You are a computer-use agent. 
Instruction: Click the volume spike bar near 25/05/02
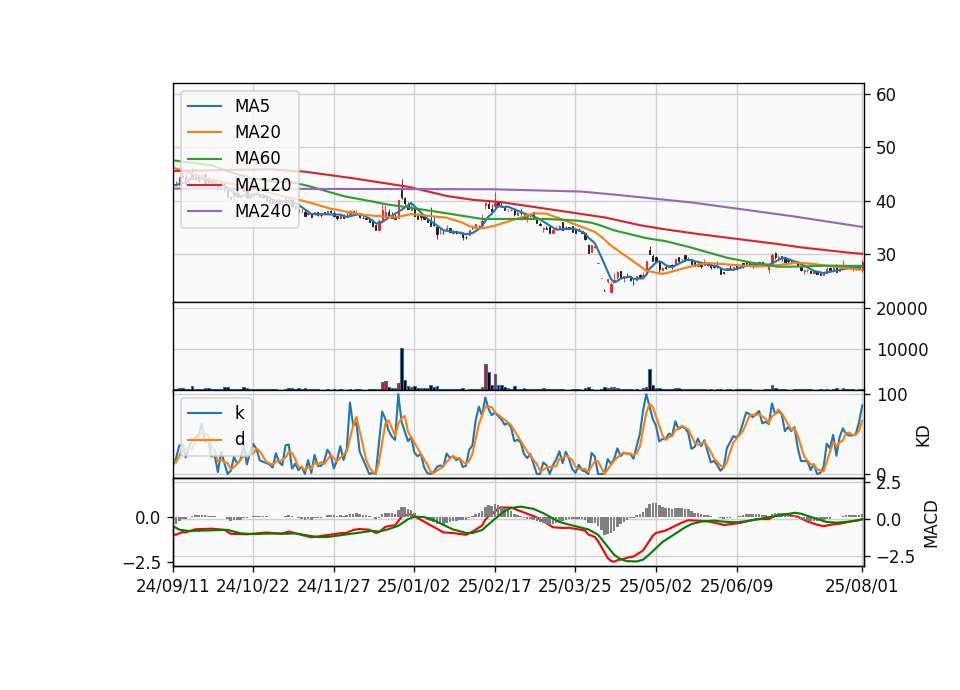(650, 380)
